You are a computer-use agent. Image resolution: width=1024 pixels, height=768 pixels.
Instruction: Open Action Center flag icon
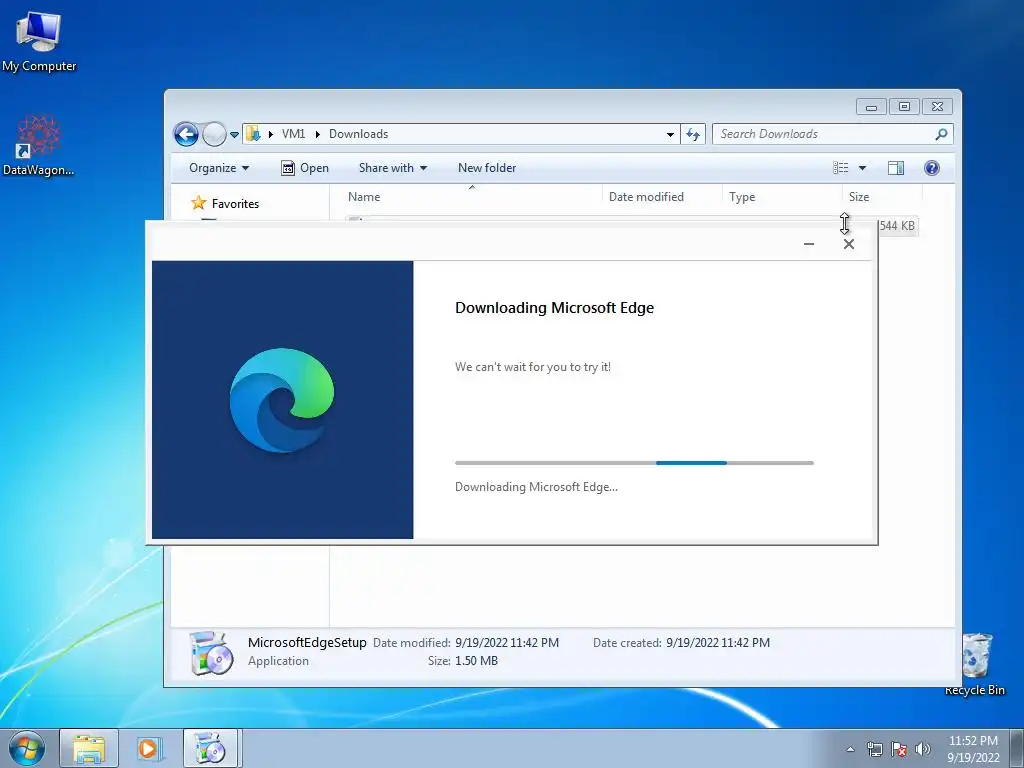[899, 749]
